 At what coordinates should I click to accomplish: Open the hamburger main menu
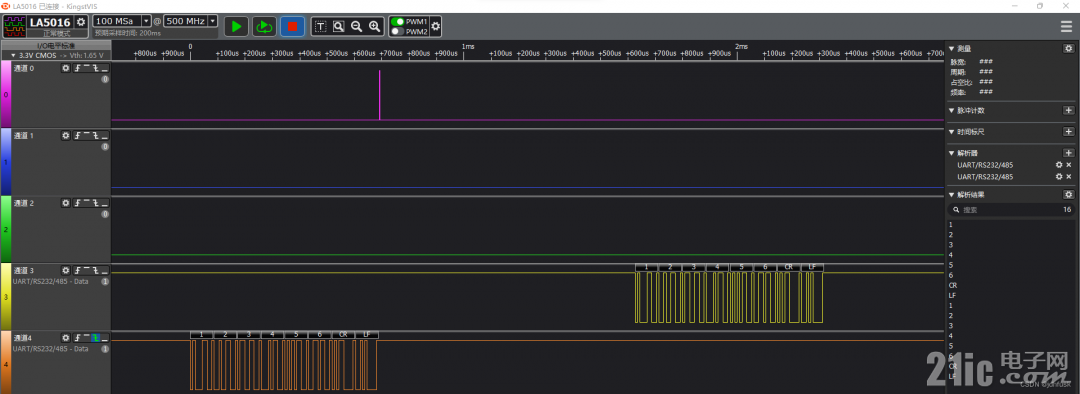pos(1066,26)
